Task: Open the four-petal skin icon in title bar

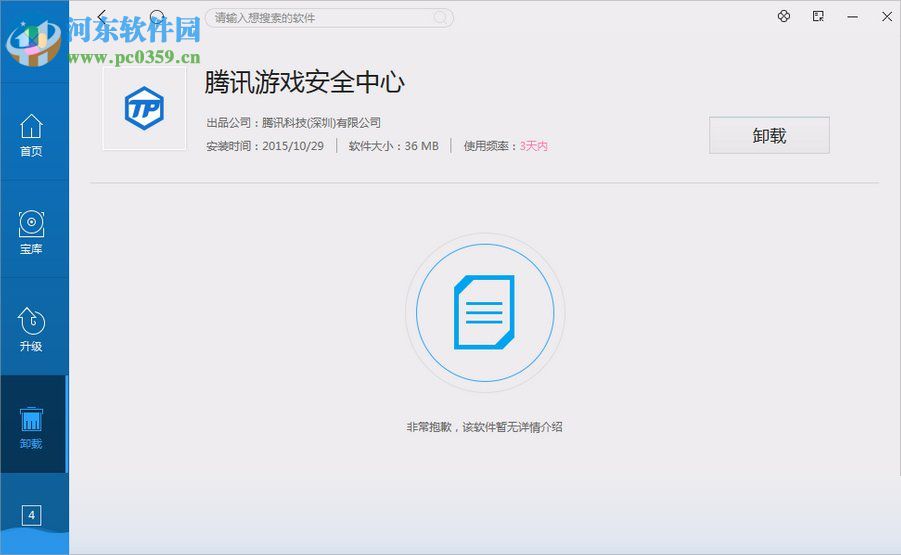Action: pos(784,17)
